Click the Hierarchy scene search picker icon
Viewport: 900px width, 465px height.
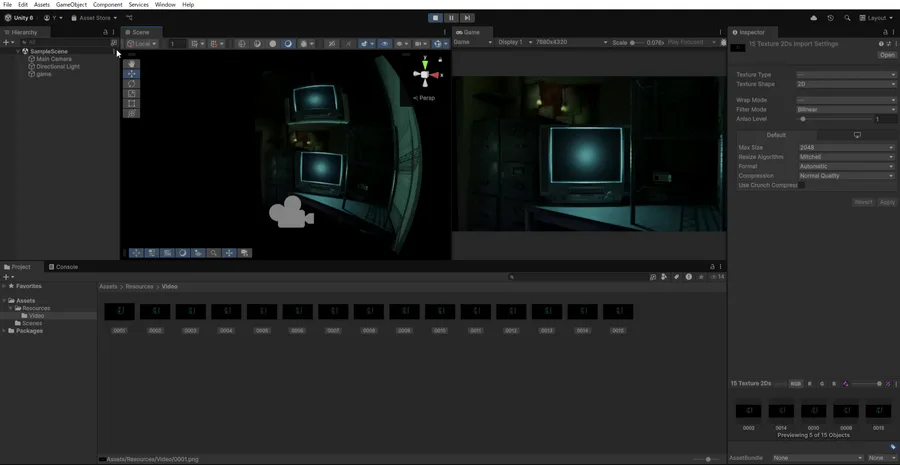pos(114,42)
